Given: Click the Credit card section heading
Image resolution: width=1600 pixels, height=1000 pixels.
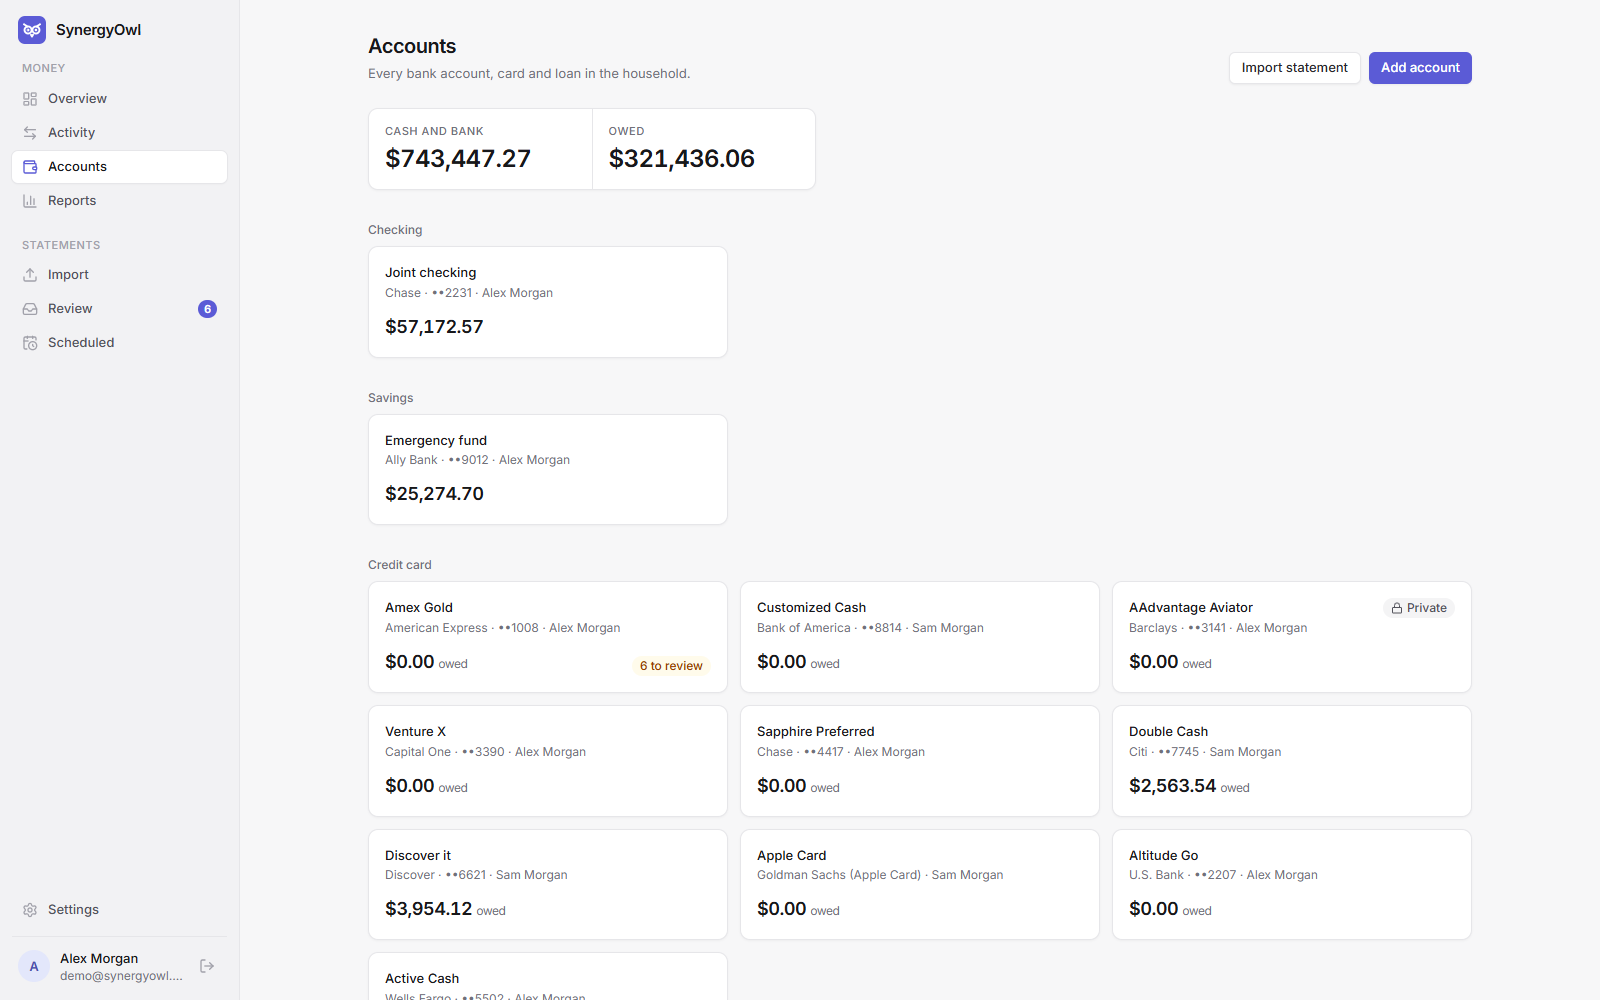Looking at the screenshot, I should [x=400, y=565].
